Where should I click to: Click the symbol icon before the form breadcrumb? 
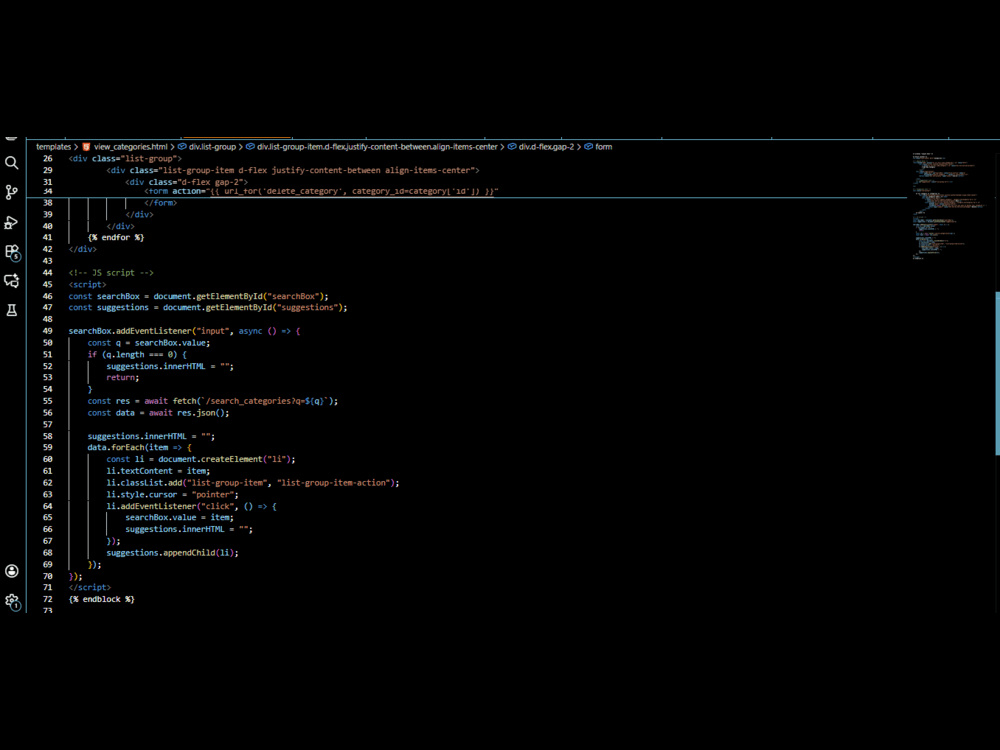588,147
